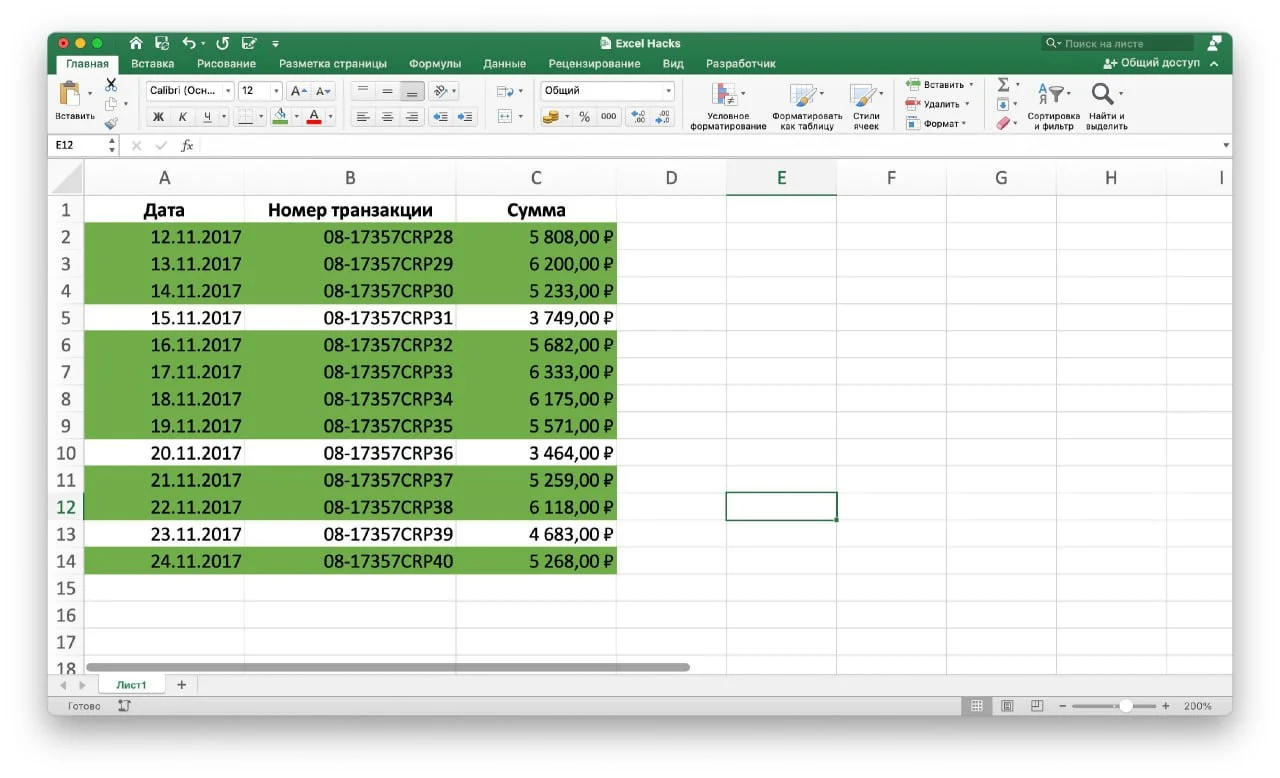Toggle bold Ж formatting
Viewport: 1280px width, 778px height.
[158, 117]
